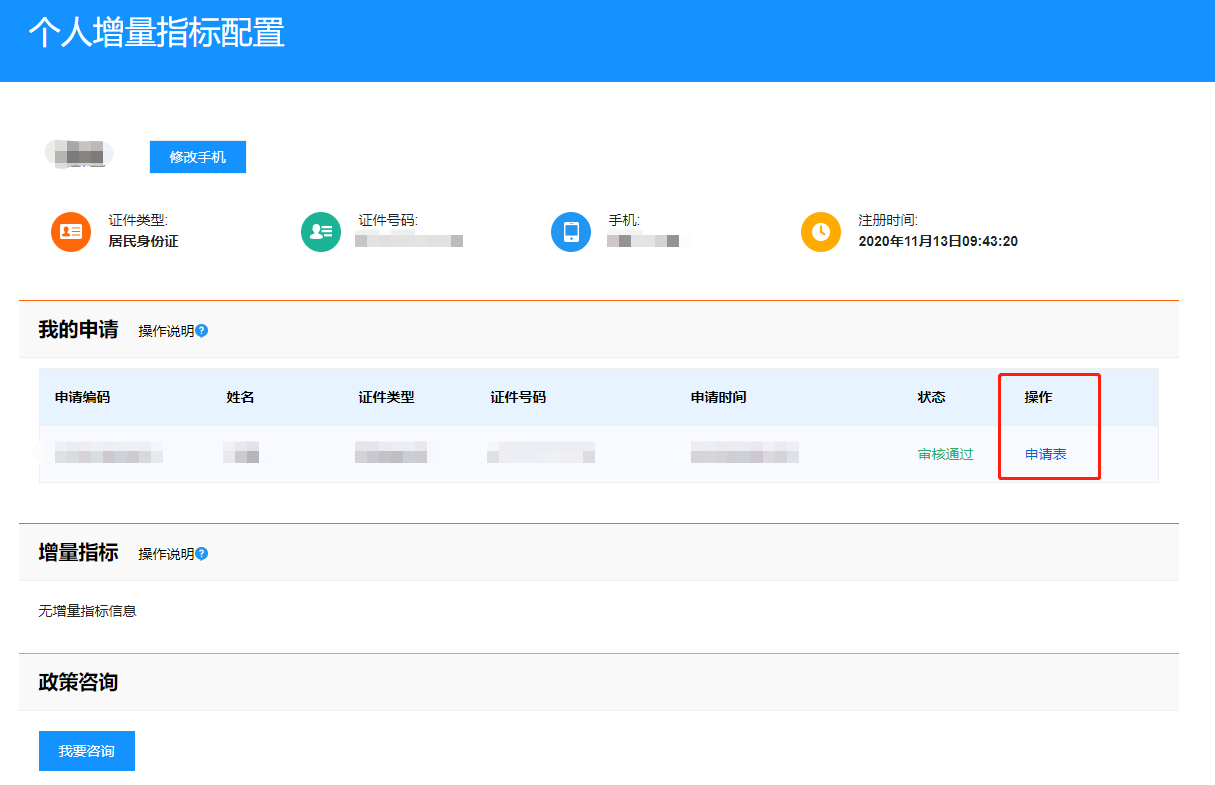Click the 操作 column header
Screen dimensions: 1215x785
[x=1038, y=397]
